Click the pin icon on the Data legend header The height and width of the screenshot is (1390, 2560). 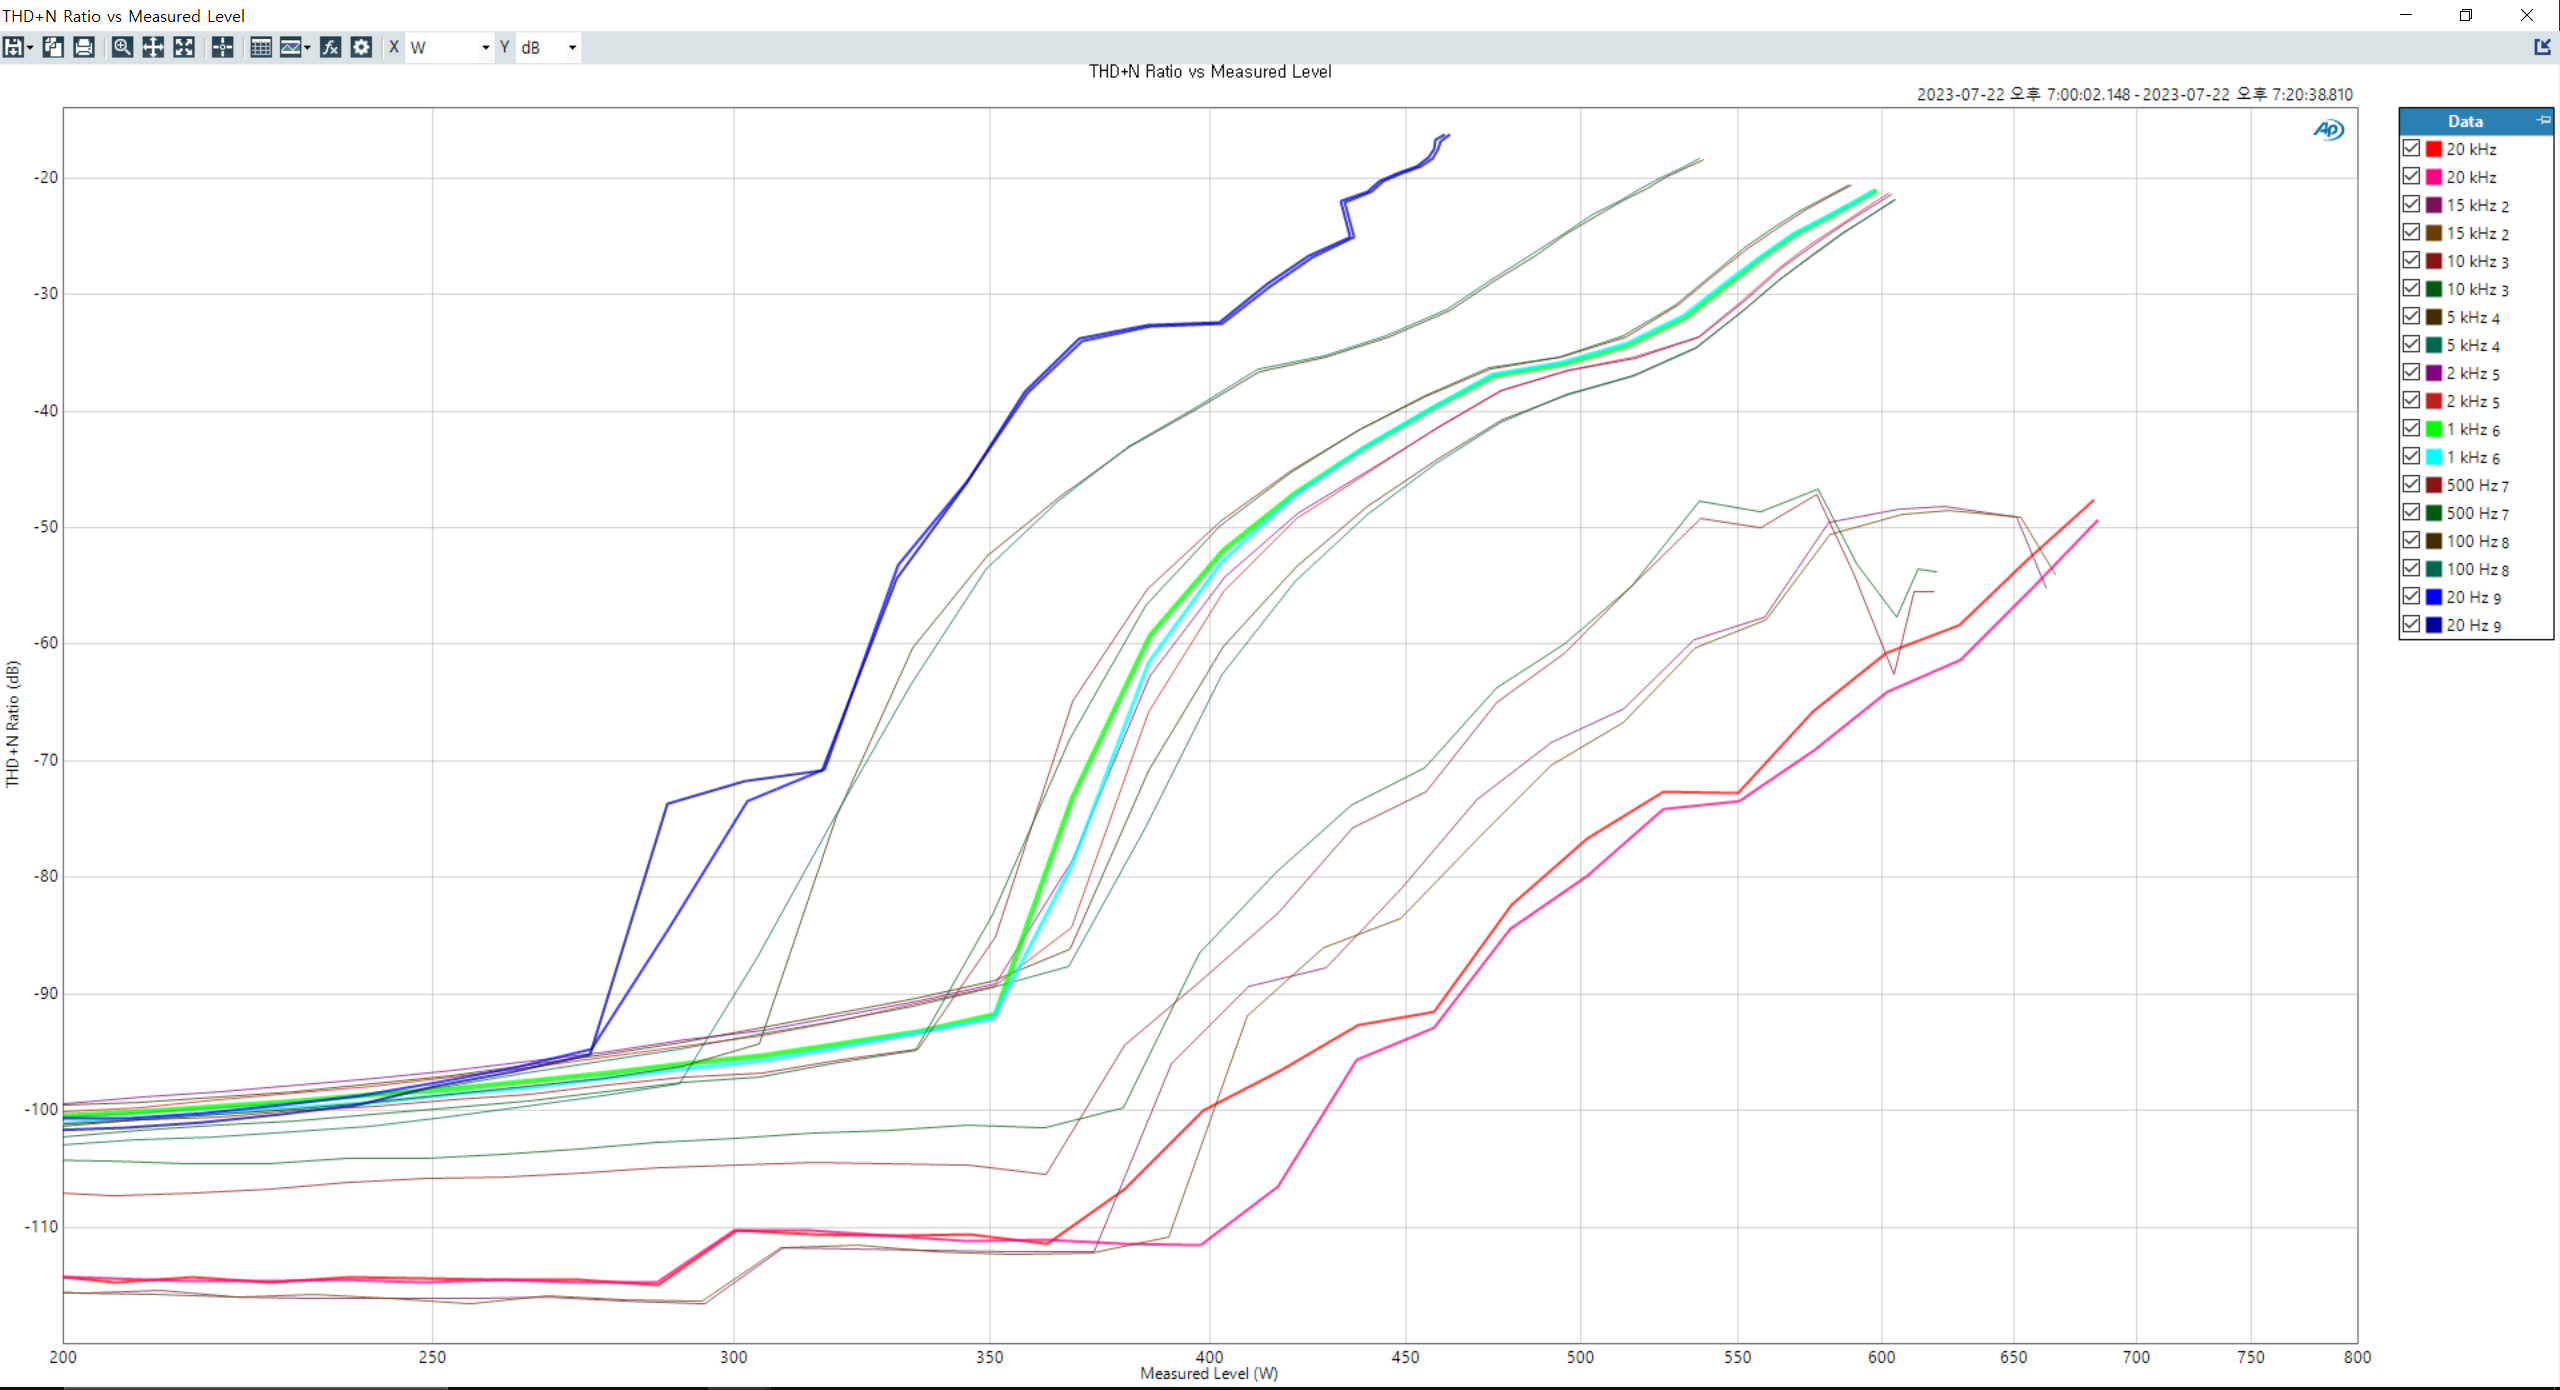click(x=2543, y=120)
